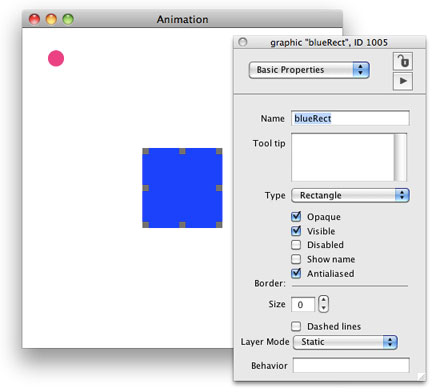
Task: Click the lock icon in the inspector
Action: pos(403,61)
